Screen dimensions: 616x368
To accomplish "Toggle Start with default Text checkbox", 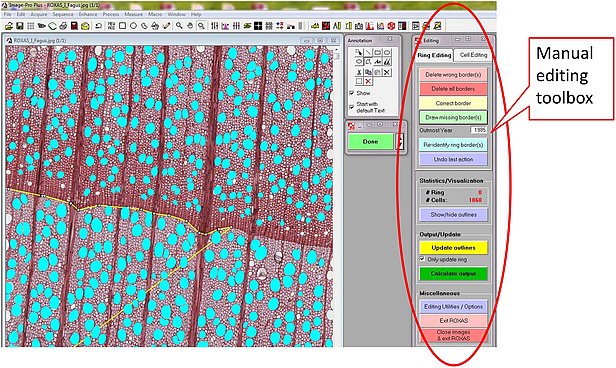I will tap(352, 106).
